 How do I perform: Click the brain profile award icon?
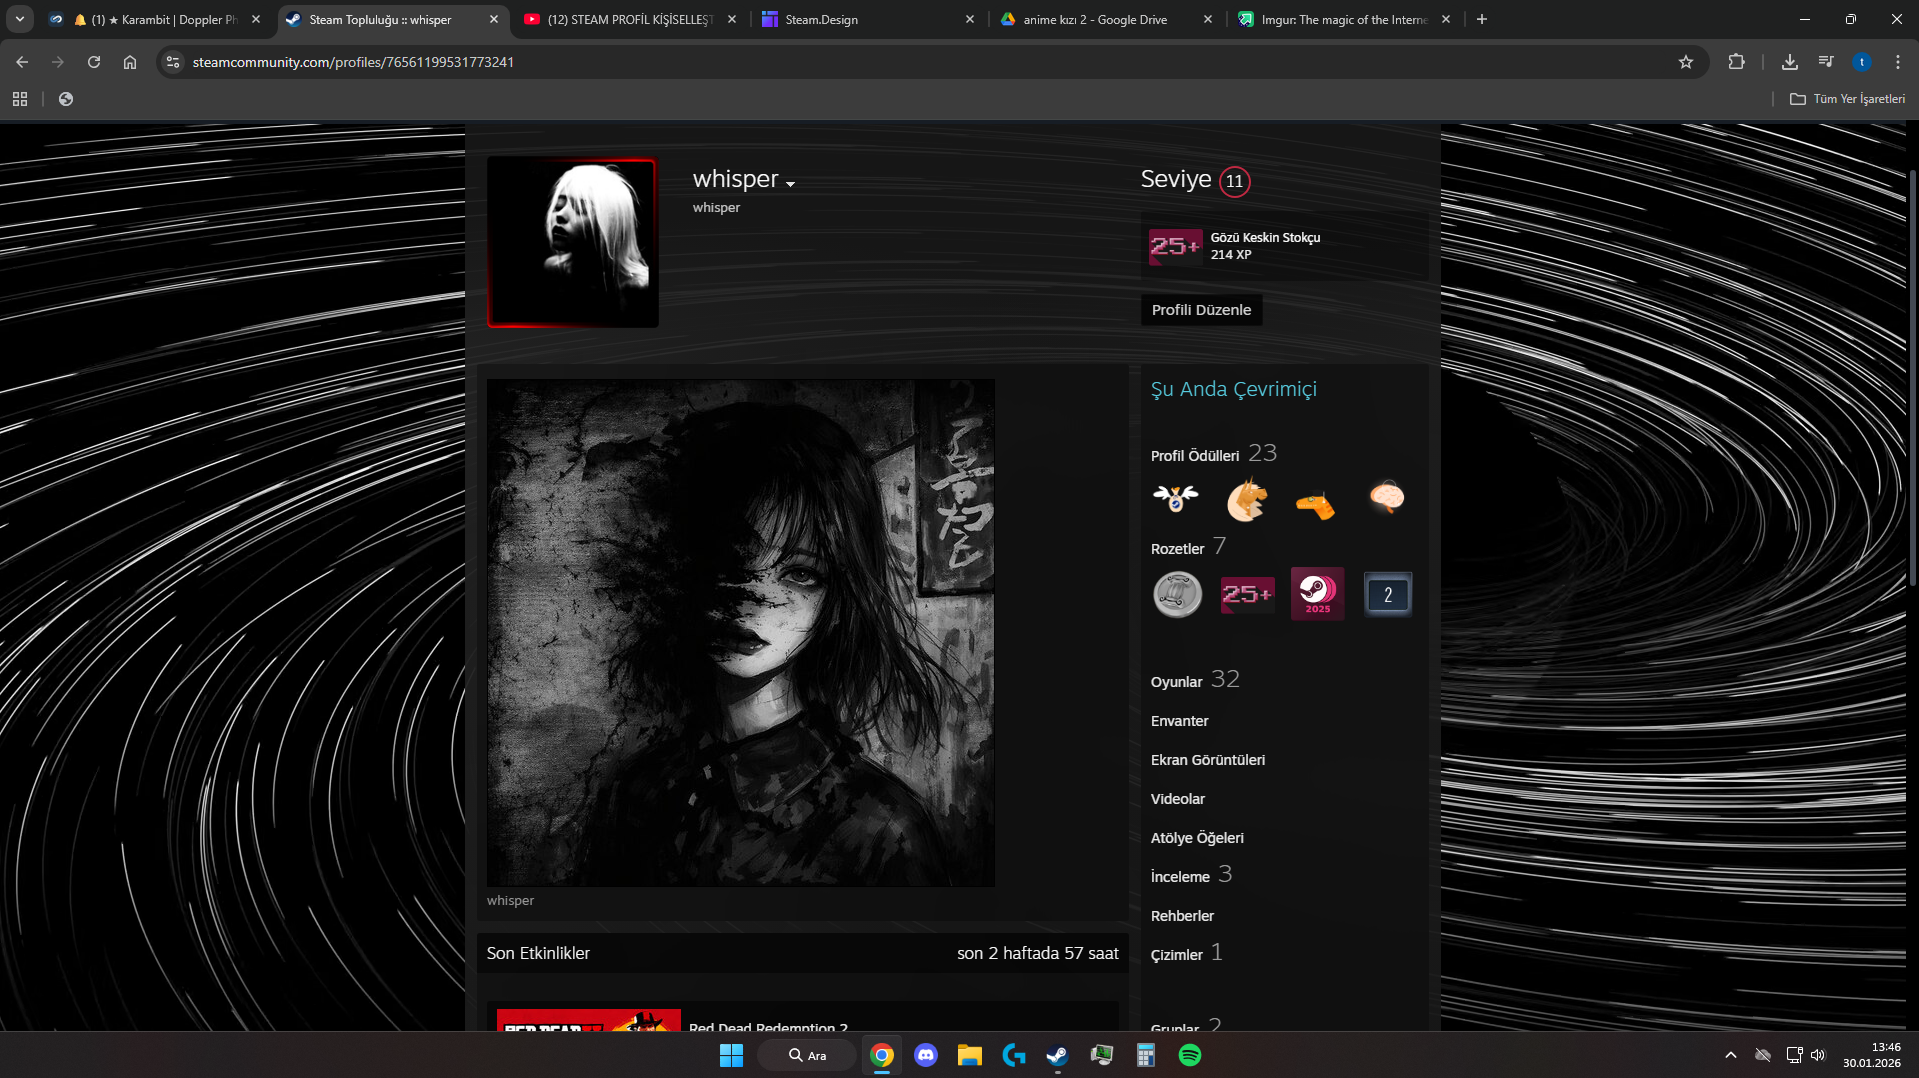click(x=1387, y=497)
